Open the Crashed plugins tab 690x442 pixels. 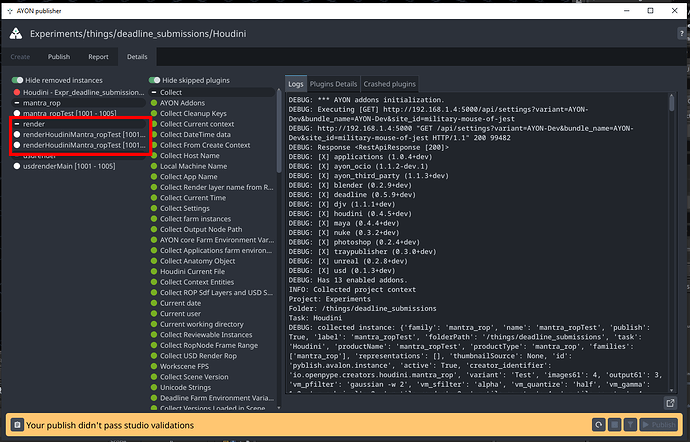(x=389, y=84)
